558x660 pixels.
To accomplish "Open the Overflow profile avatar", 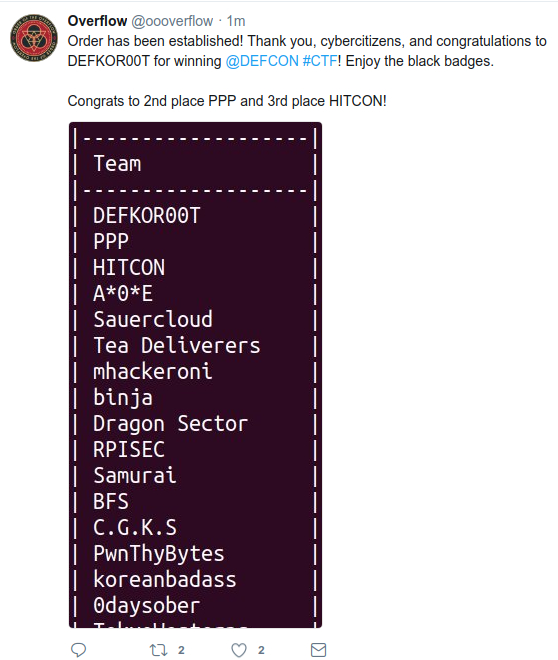I will [34, 38].
